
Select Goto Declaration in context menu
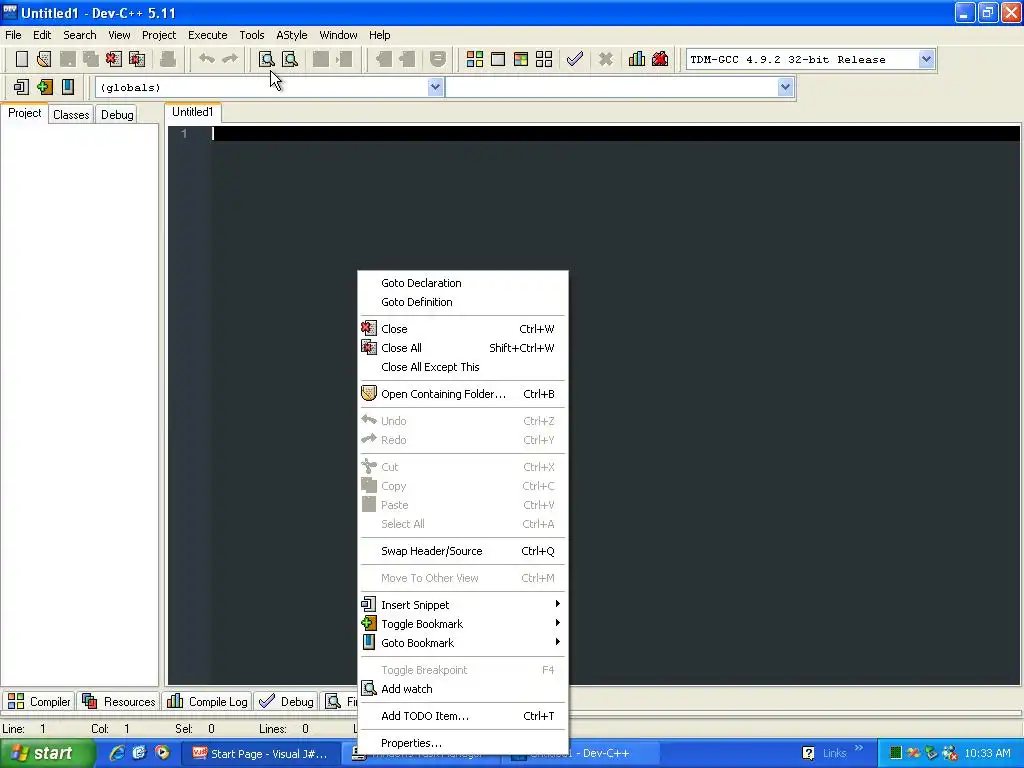coord(462,283)
